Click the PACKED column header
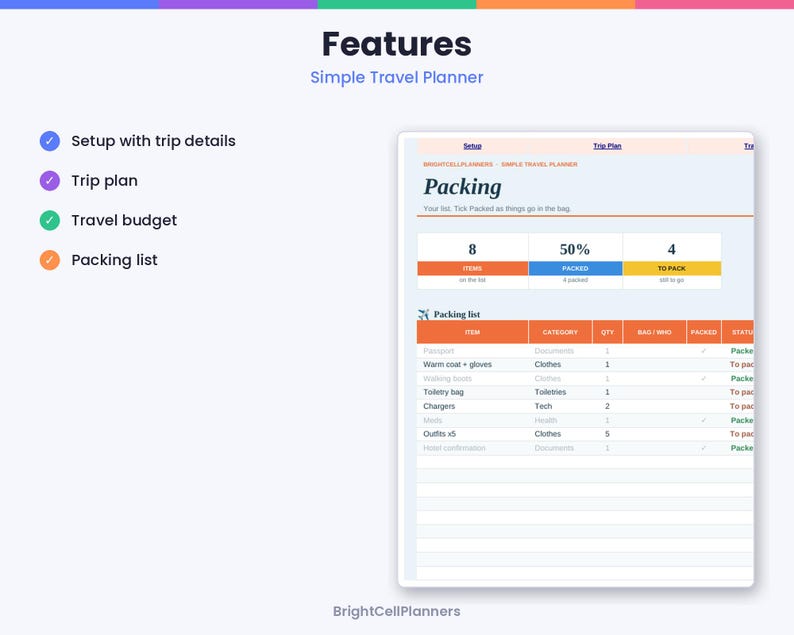This screenshot has width=794, height=635. click(x=703, y=332)
